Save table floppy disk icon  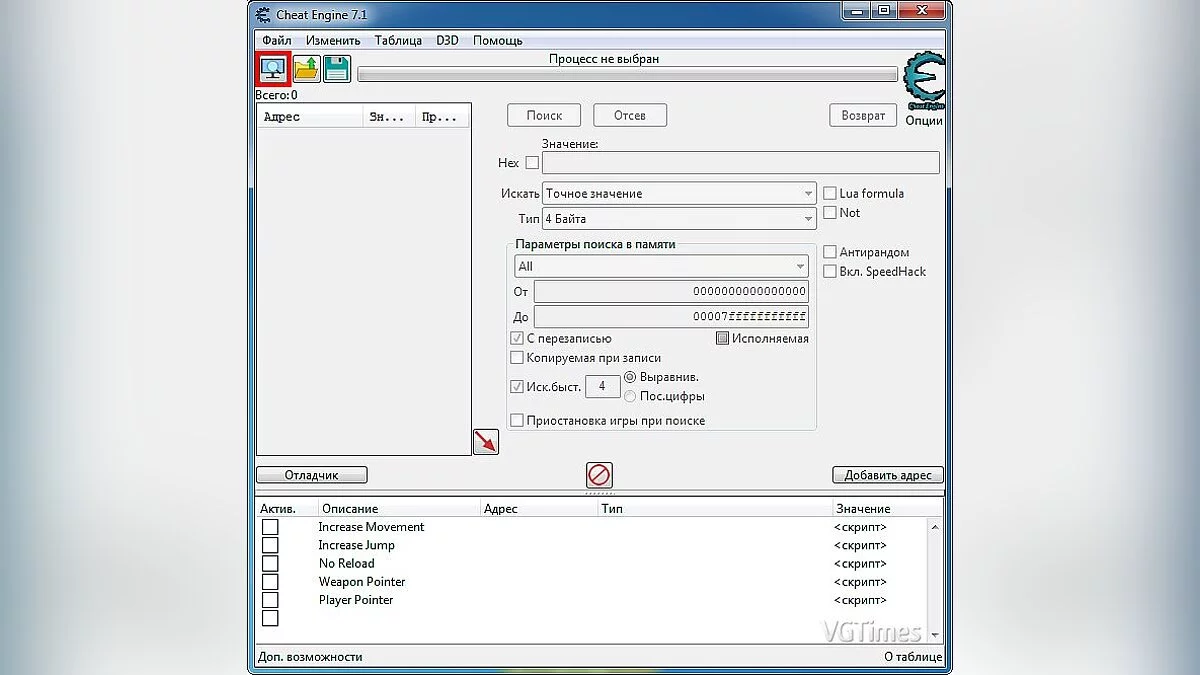pyautogui.click(x=337, y=69)
